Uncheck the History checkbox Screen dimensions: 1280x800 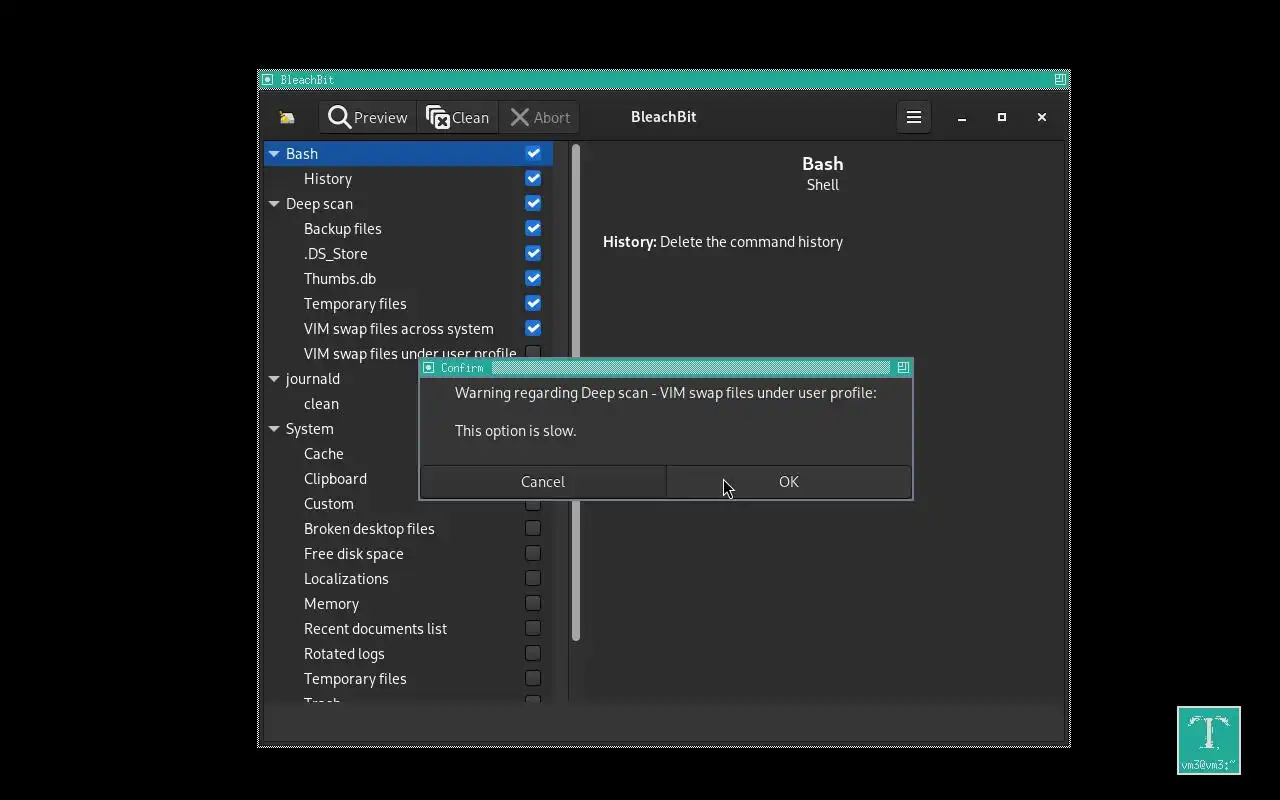point(533,178)
